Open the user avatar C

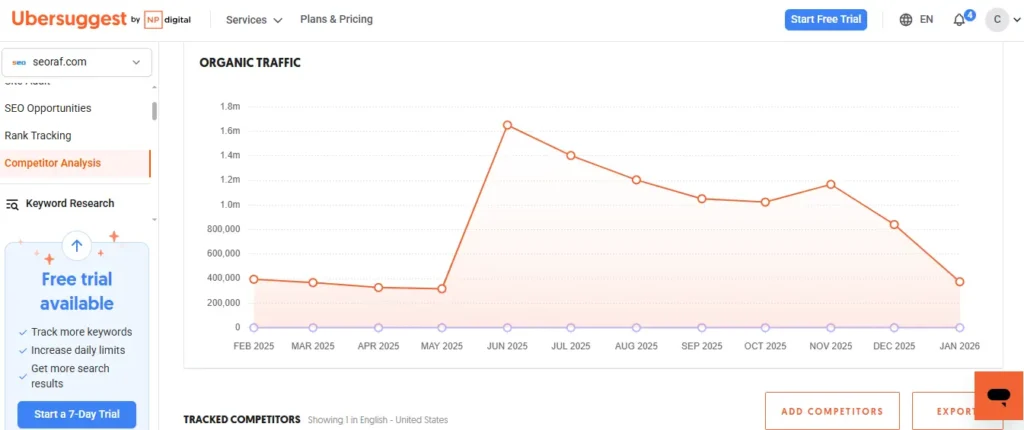tap(996, 20)
